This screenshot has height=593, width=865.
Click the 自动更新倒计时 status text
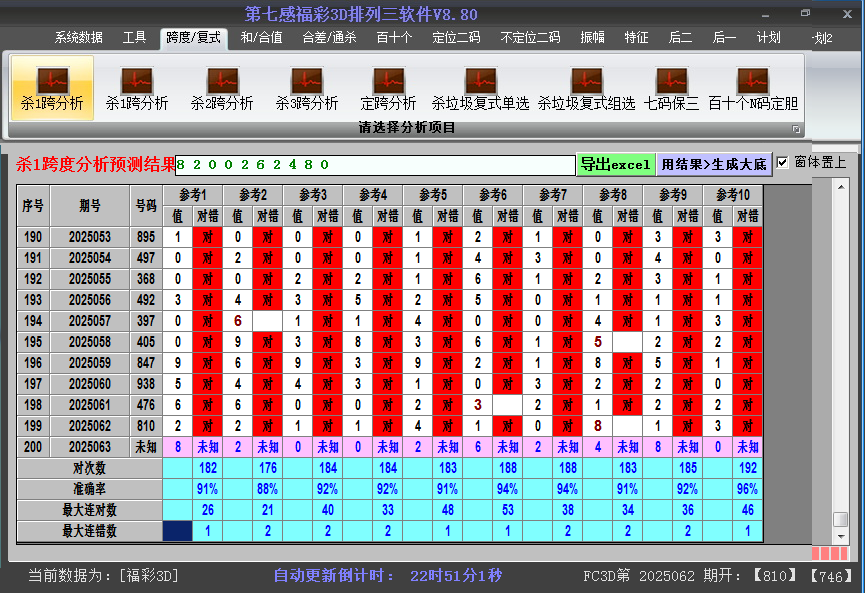pyautogui.click(x=334, y=576)
